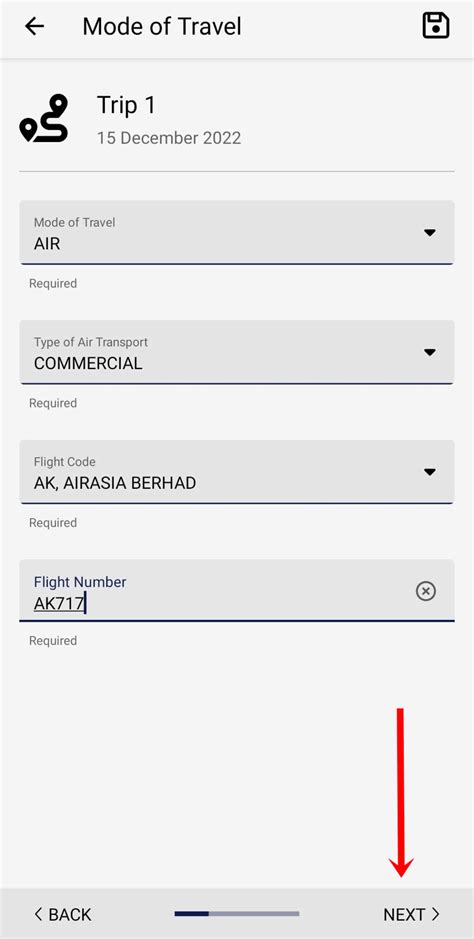The width and height of the screenshot is (474, 939).
Task: Tap the chevron beside NEXT
Action: point(435,914)
